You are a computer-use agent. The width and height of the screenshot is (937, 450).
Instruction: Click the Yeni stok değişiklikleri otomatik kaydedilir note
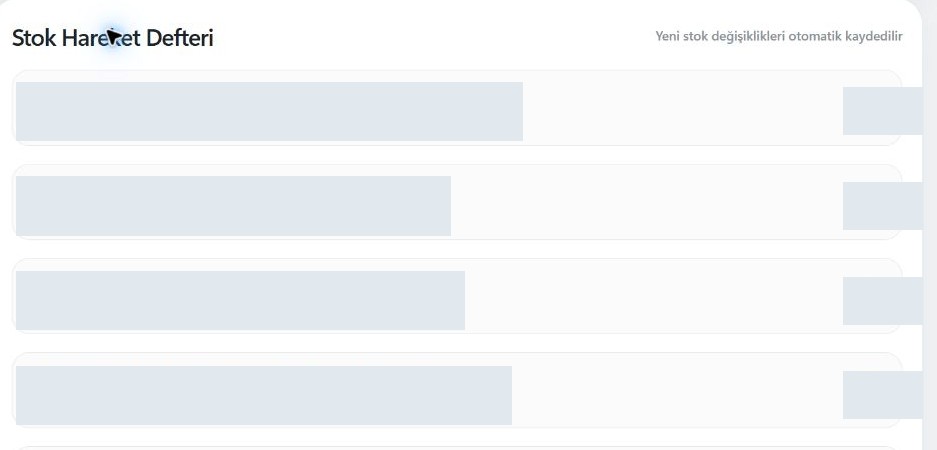pos(779,36)
